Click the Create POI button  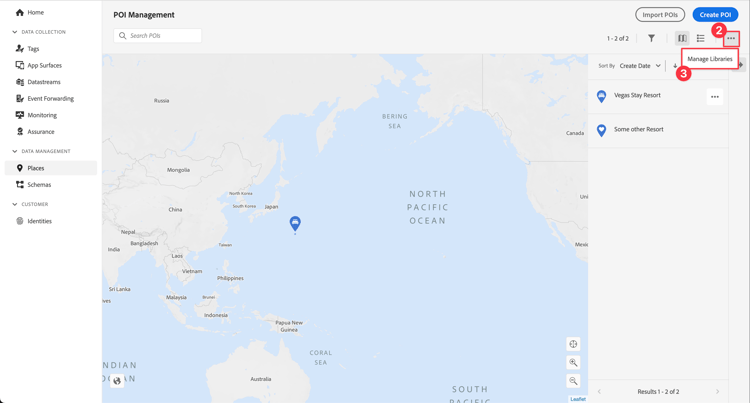[x=715, y=15]
